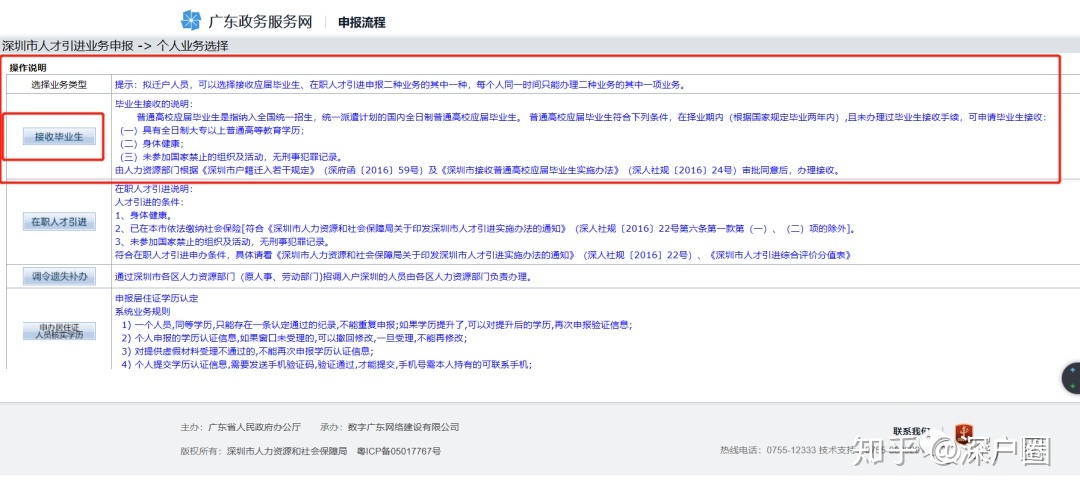Viewport: 1080px width, 496px height.
Task: Click rule 4) 个人提交学历认证信息 line
Action: tap(326, 364)
